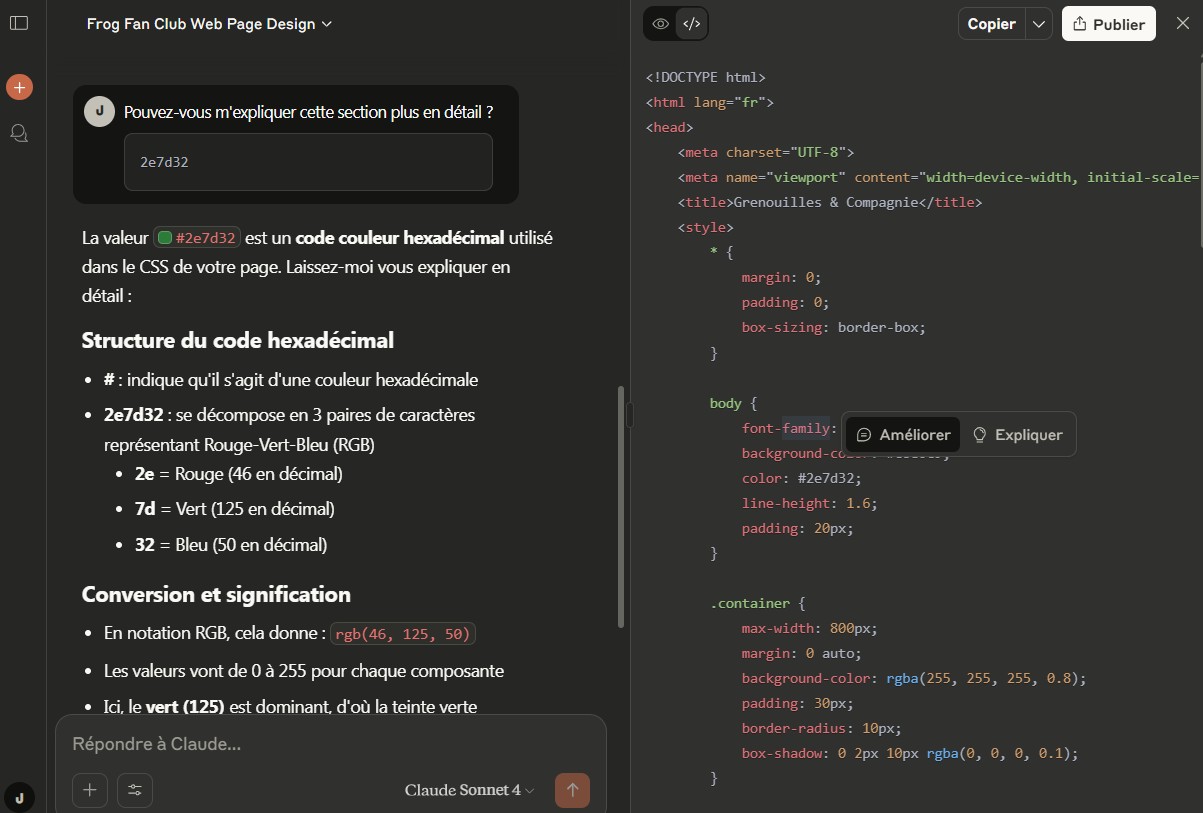1203x813 pixels.
Task: Click the Copier button
Action: point(991,24)
